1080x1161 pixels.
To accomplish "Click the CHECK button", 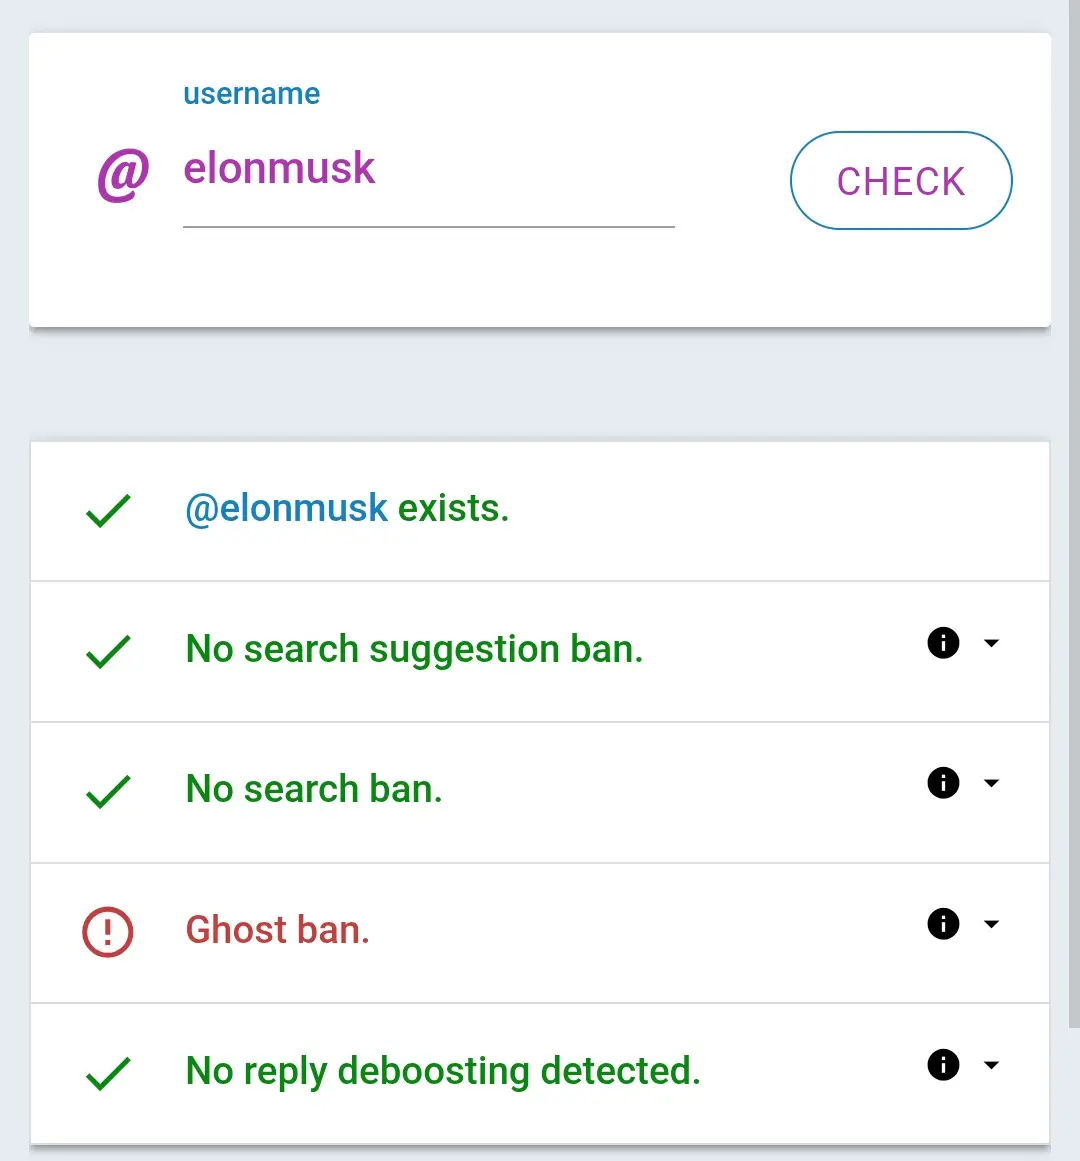I will 901,181.
